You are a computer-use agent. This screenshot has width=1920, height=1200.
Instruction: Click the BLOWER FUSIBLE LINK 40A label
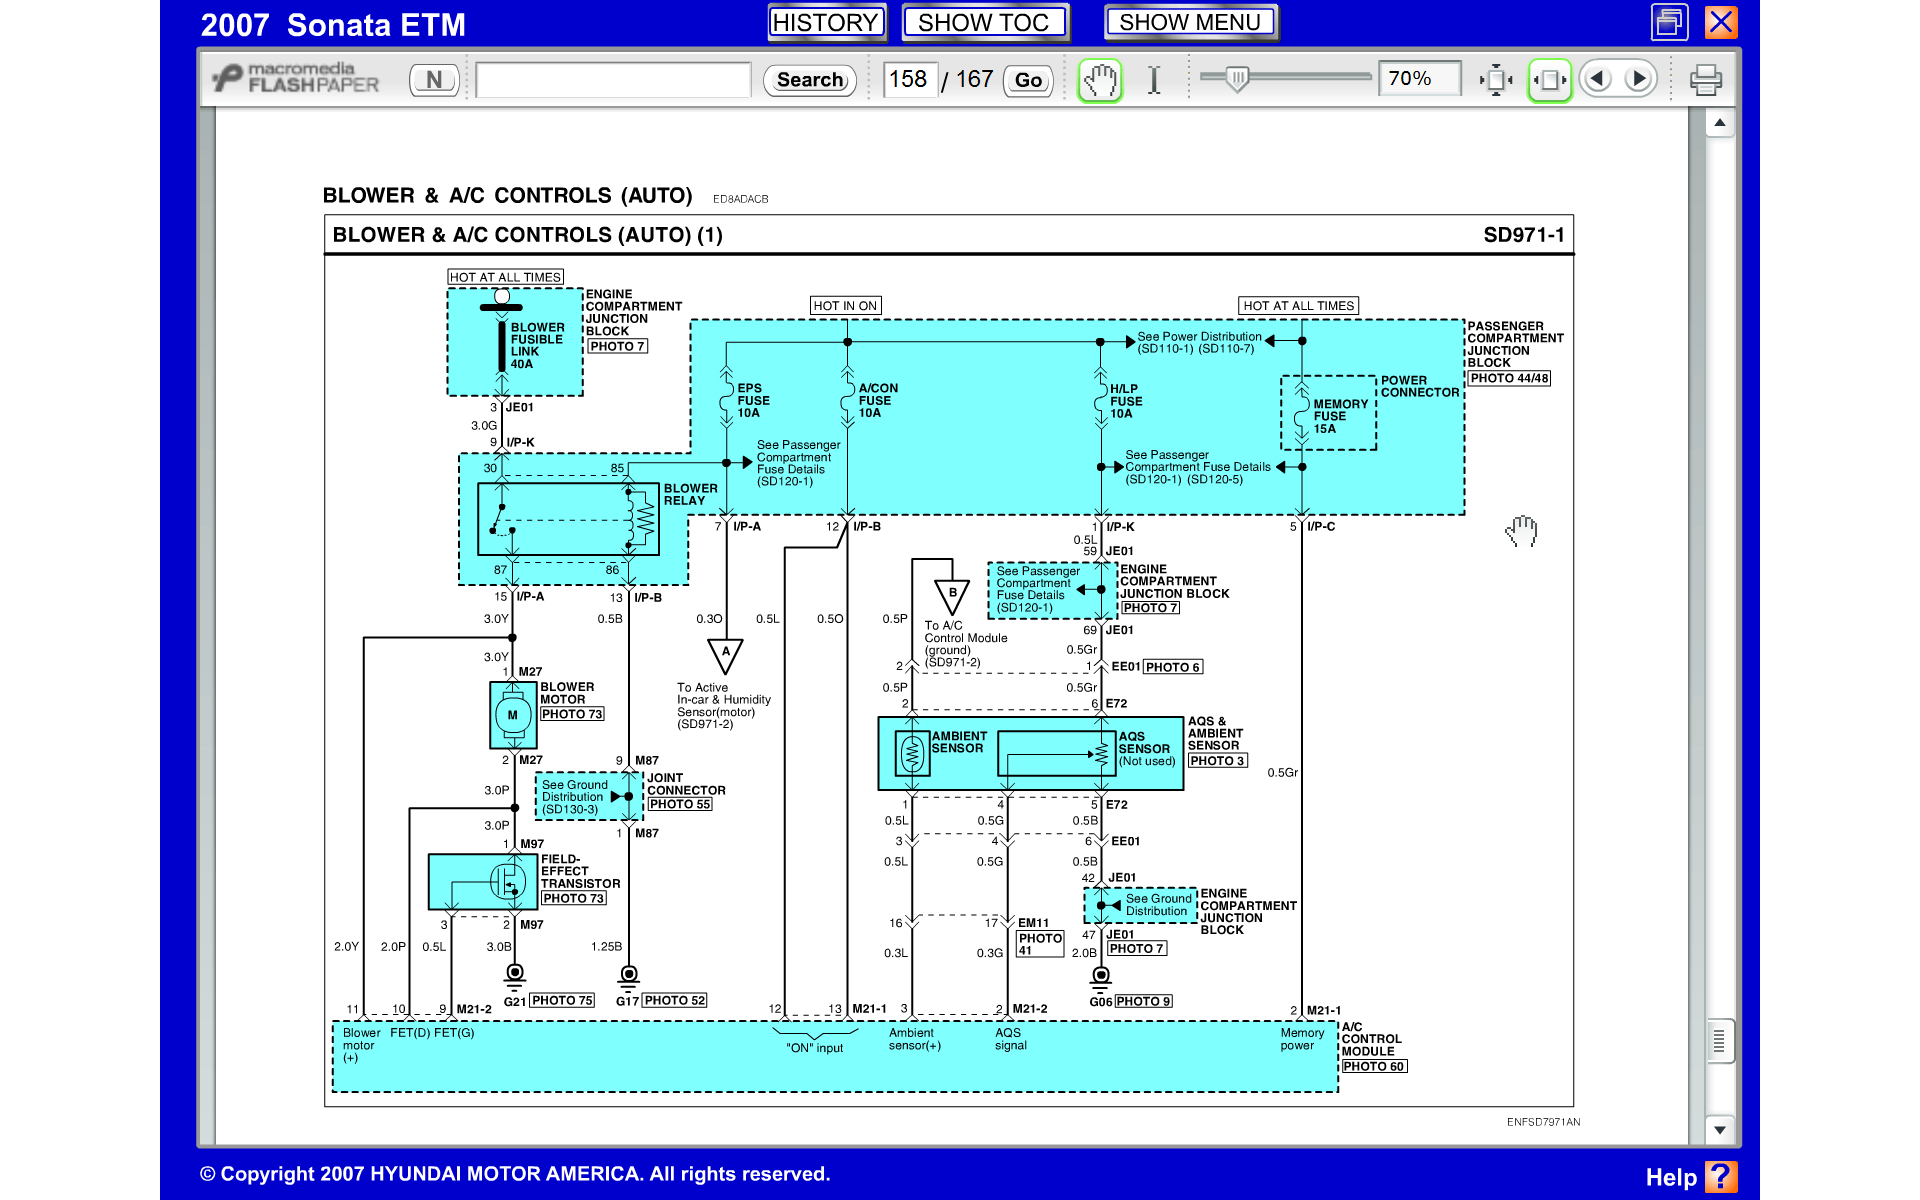(x=537, y=345)
